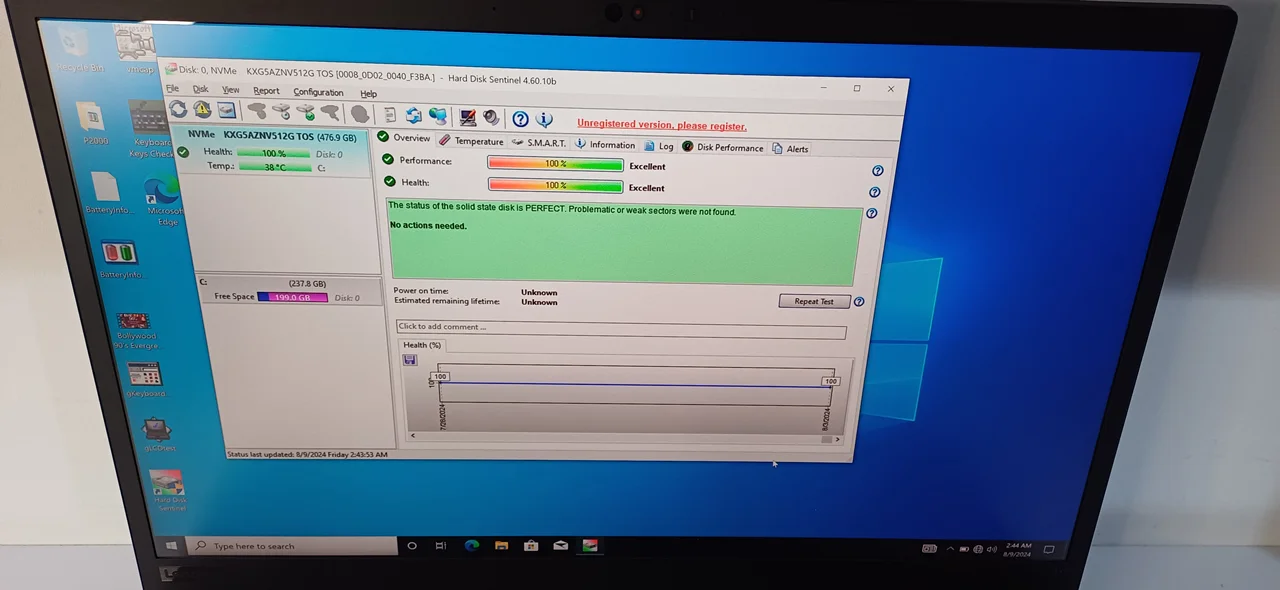Click the refresh disk status toolbar icon
The image size is (1280, 590).
178,109
